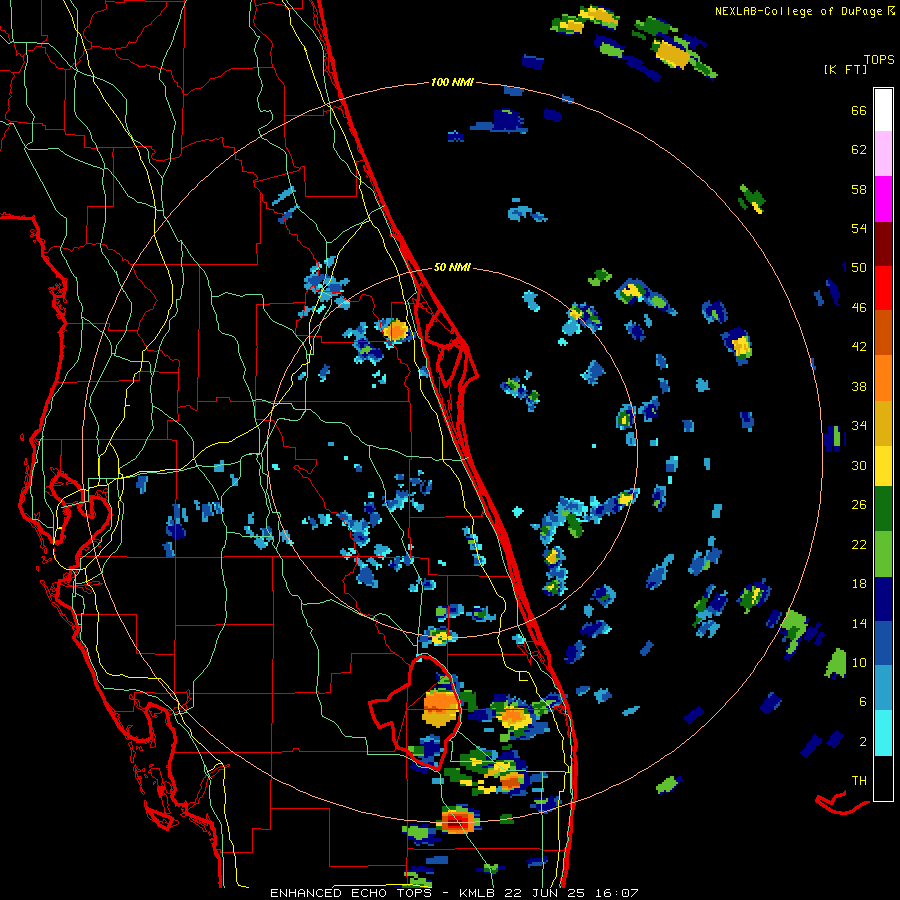
Task: Click the 18 legend value
Action: [859, 584]
